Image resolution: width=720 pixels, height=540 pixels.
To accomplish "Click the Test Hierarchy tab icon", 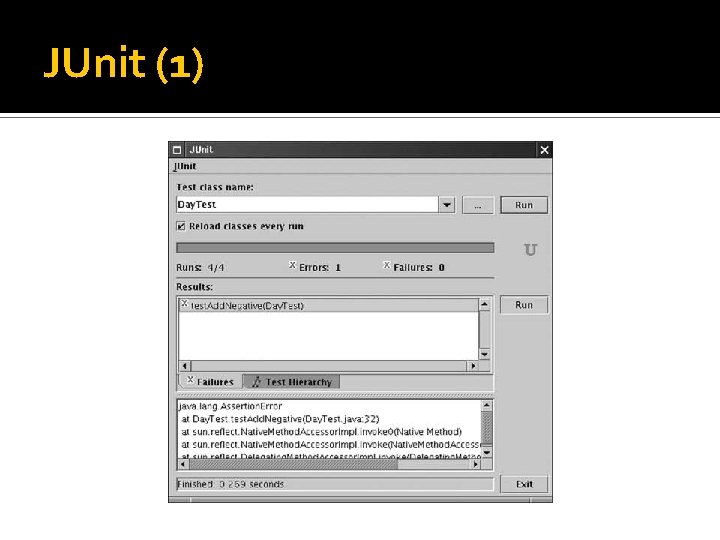I will [256, 382].
